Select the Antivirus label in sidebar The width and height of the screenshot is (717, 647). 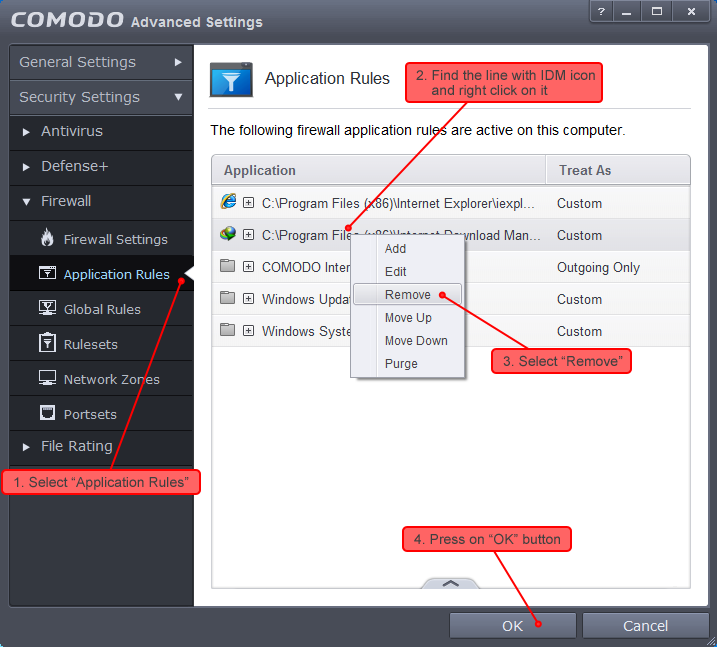tap(72, 131)
